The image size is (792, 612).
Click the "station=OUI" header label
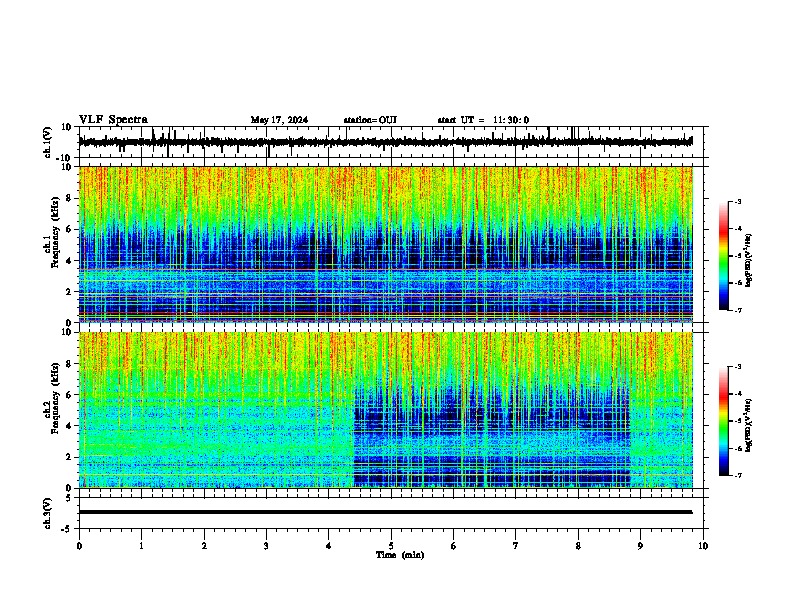(370, 120)
